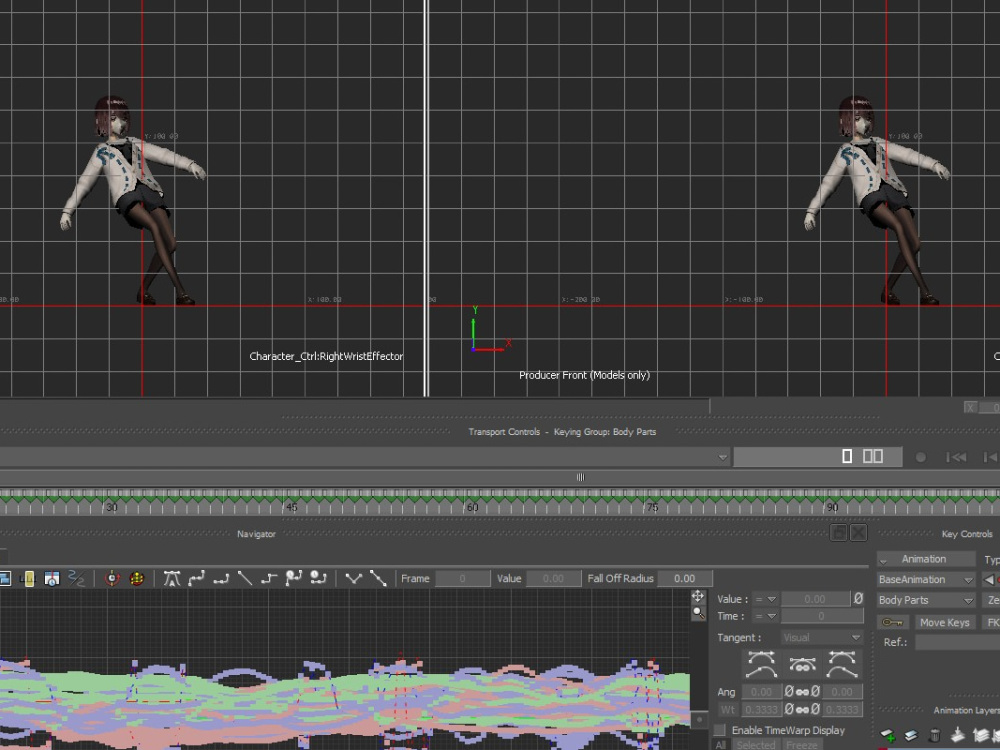Click the move-layer-up stack icon
Screen dimensions: 1000x750
coord(981,736)
